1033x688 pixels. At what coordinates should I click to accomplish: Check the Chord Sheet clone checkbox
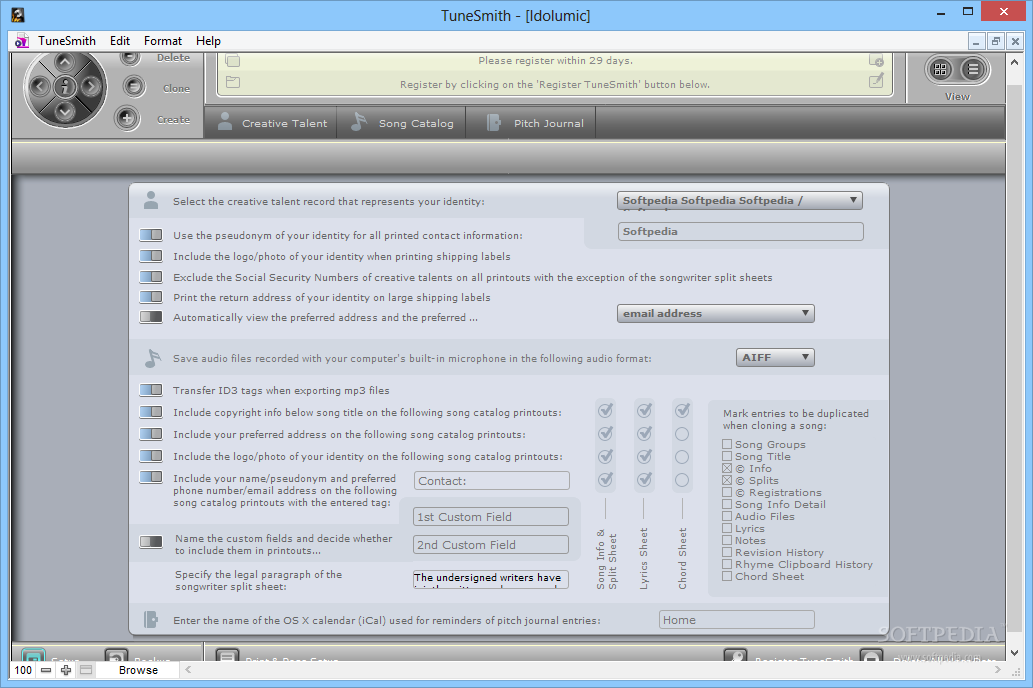pos(727,576)
